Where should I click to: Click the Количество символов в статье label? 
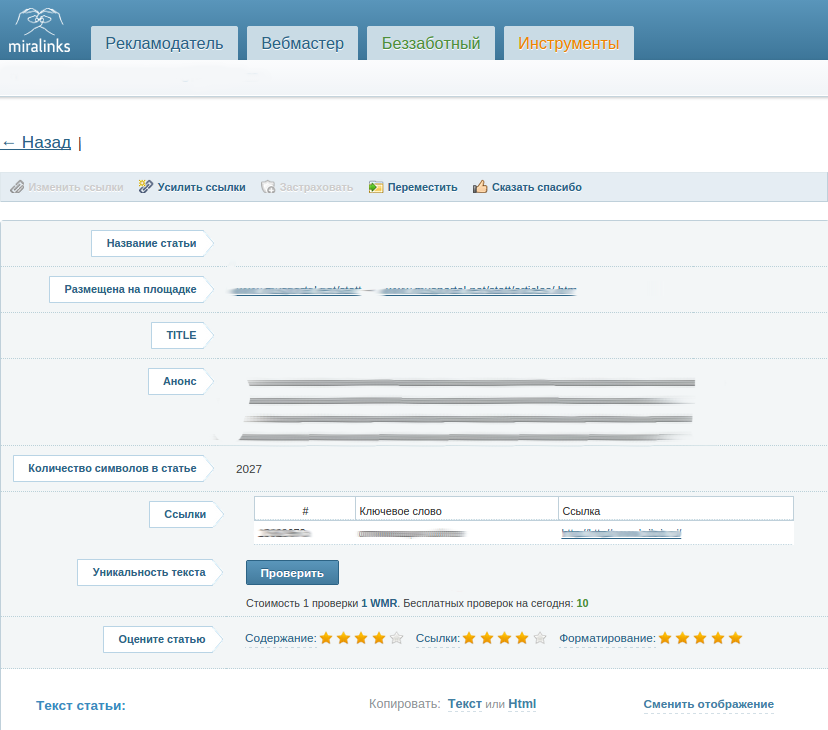(x=112, y=469)
